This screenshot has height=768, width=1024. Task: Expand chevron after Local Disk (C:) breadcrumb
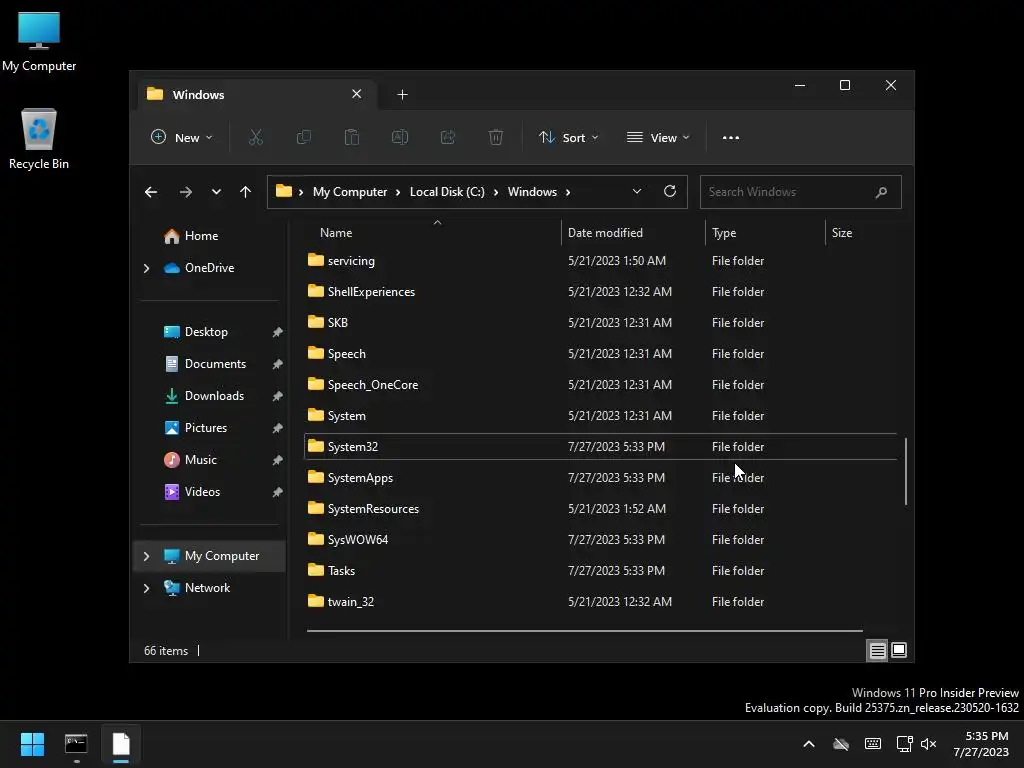[496, 192]
